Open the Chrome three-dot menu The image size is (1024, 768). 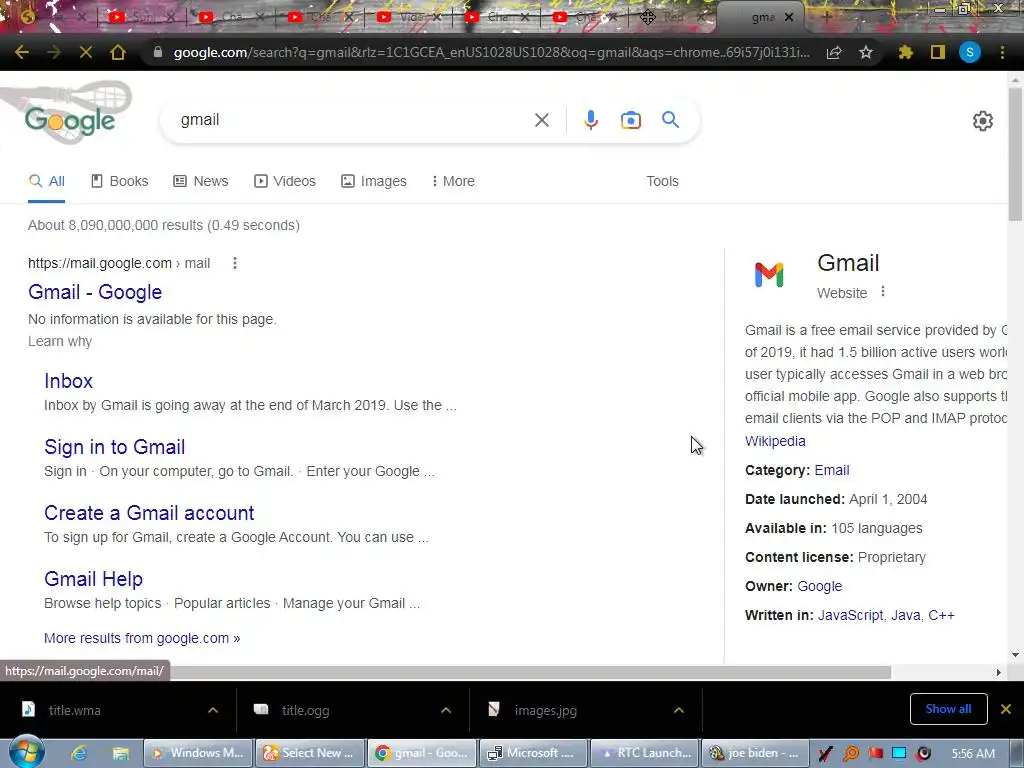pyautogui.click(x=1002, y=52)
